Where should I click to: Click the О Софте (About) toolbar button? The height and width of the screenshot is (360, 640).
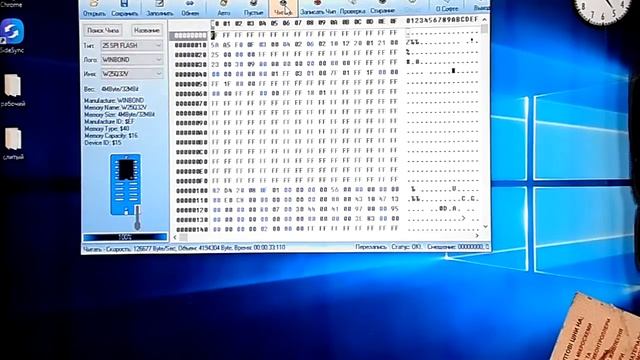click(x=447, y=6)
